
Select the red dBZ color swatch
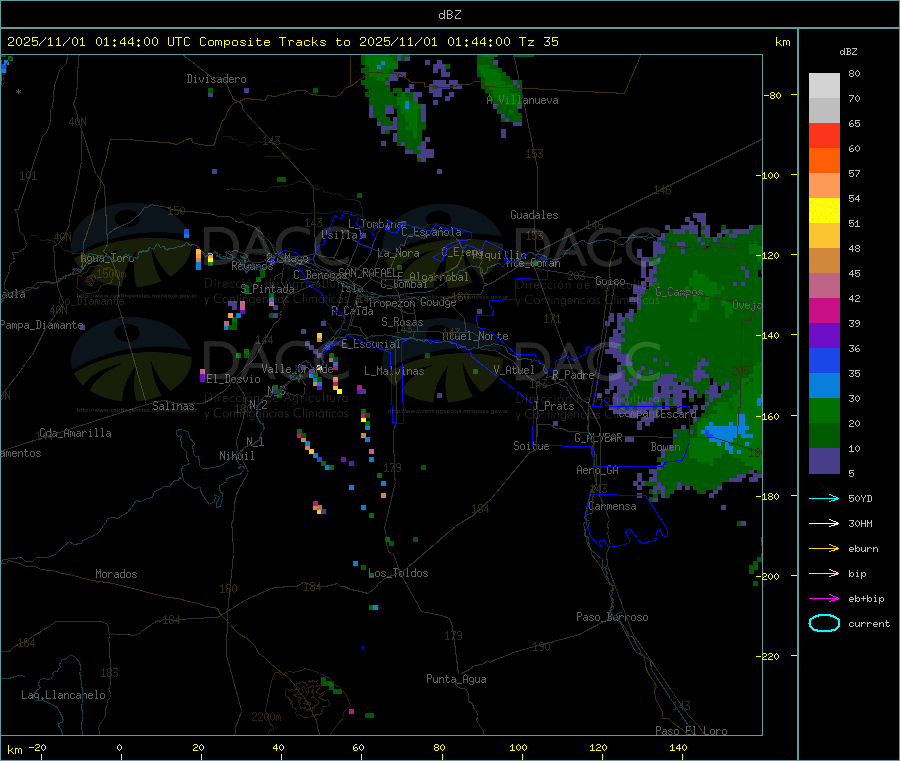[x=824, y=135]
